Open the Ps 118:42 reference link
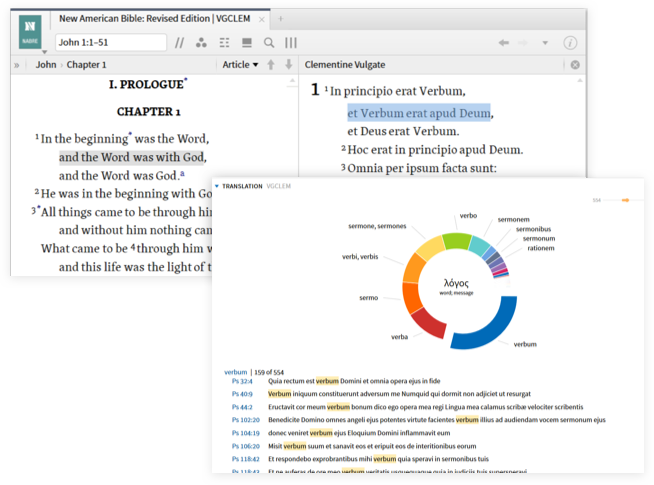 (246, 459)
